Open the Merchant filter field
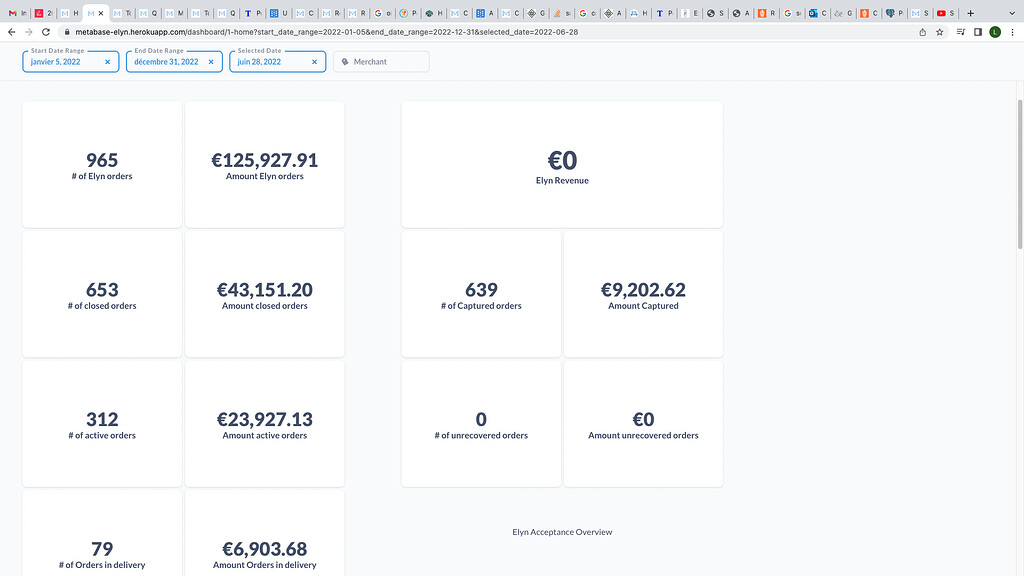 tap(381, 62)
